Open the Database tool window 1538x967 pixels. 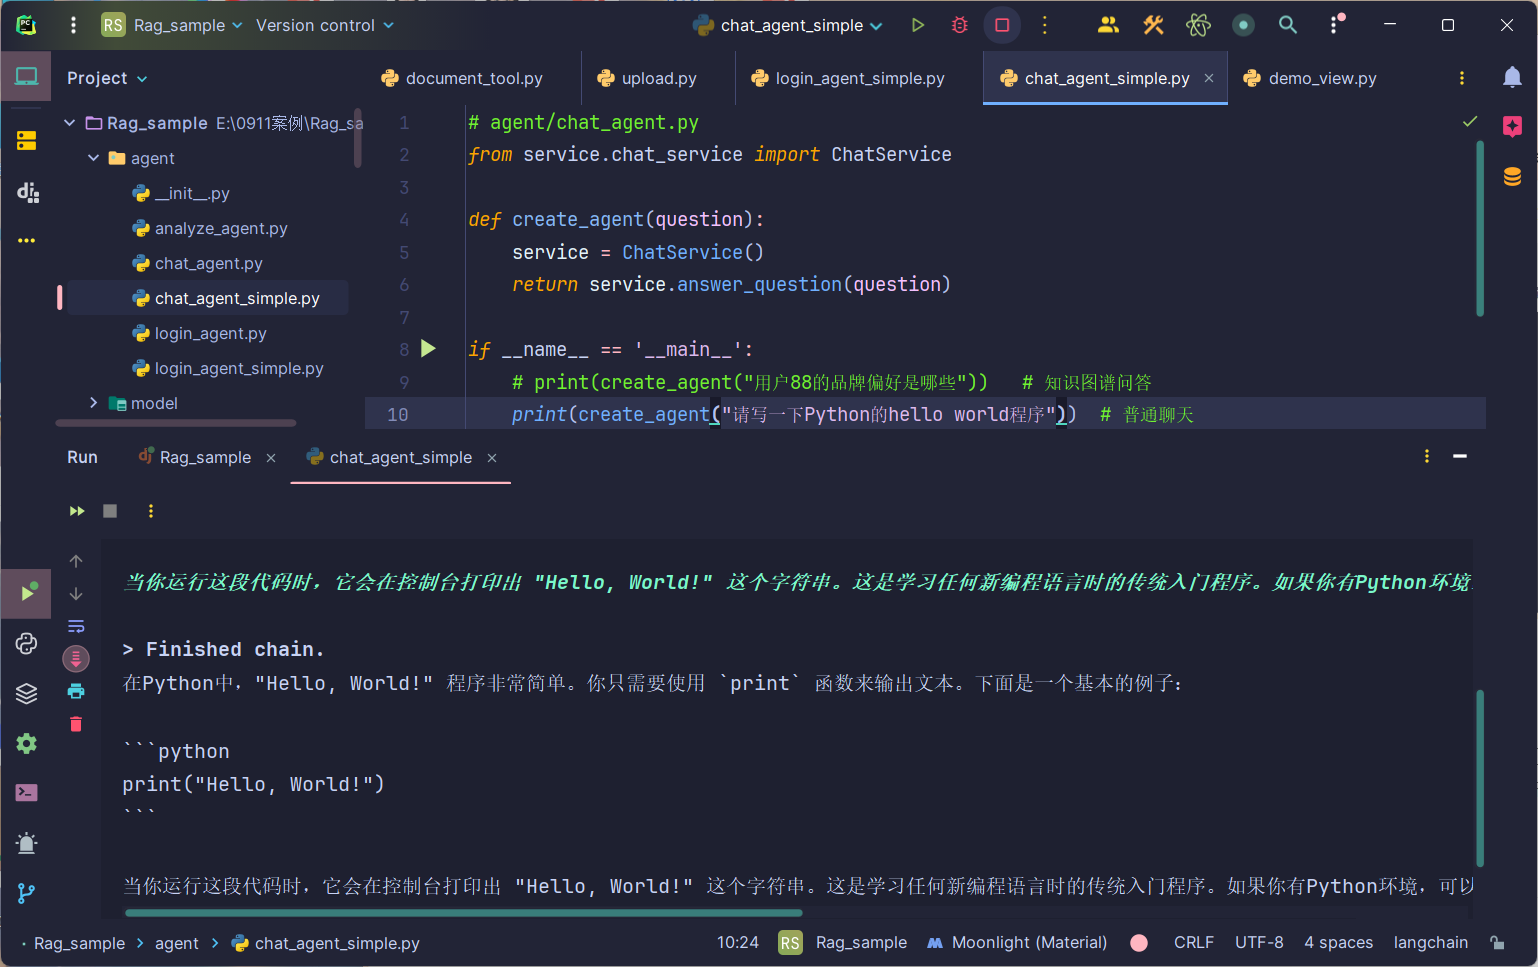click(x=1512, y=177)
